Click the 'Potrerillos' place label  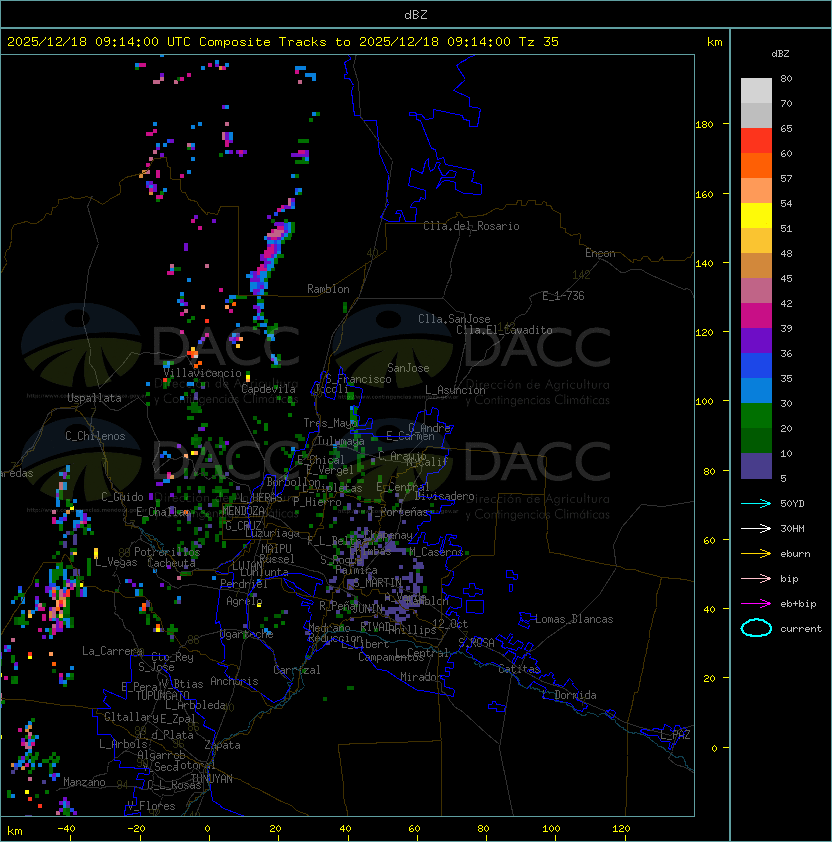point(167,552)
